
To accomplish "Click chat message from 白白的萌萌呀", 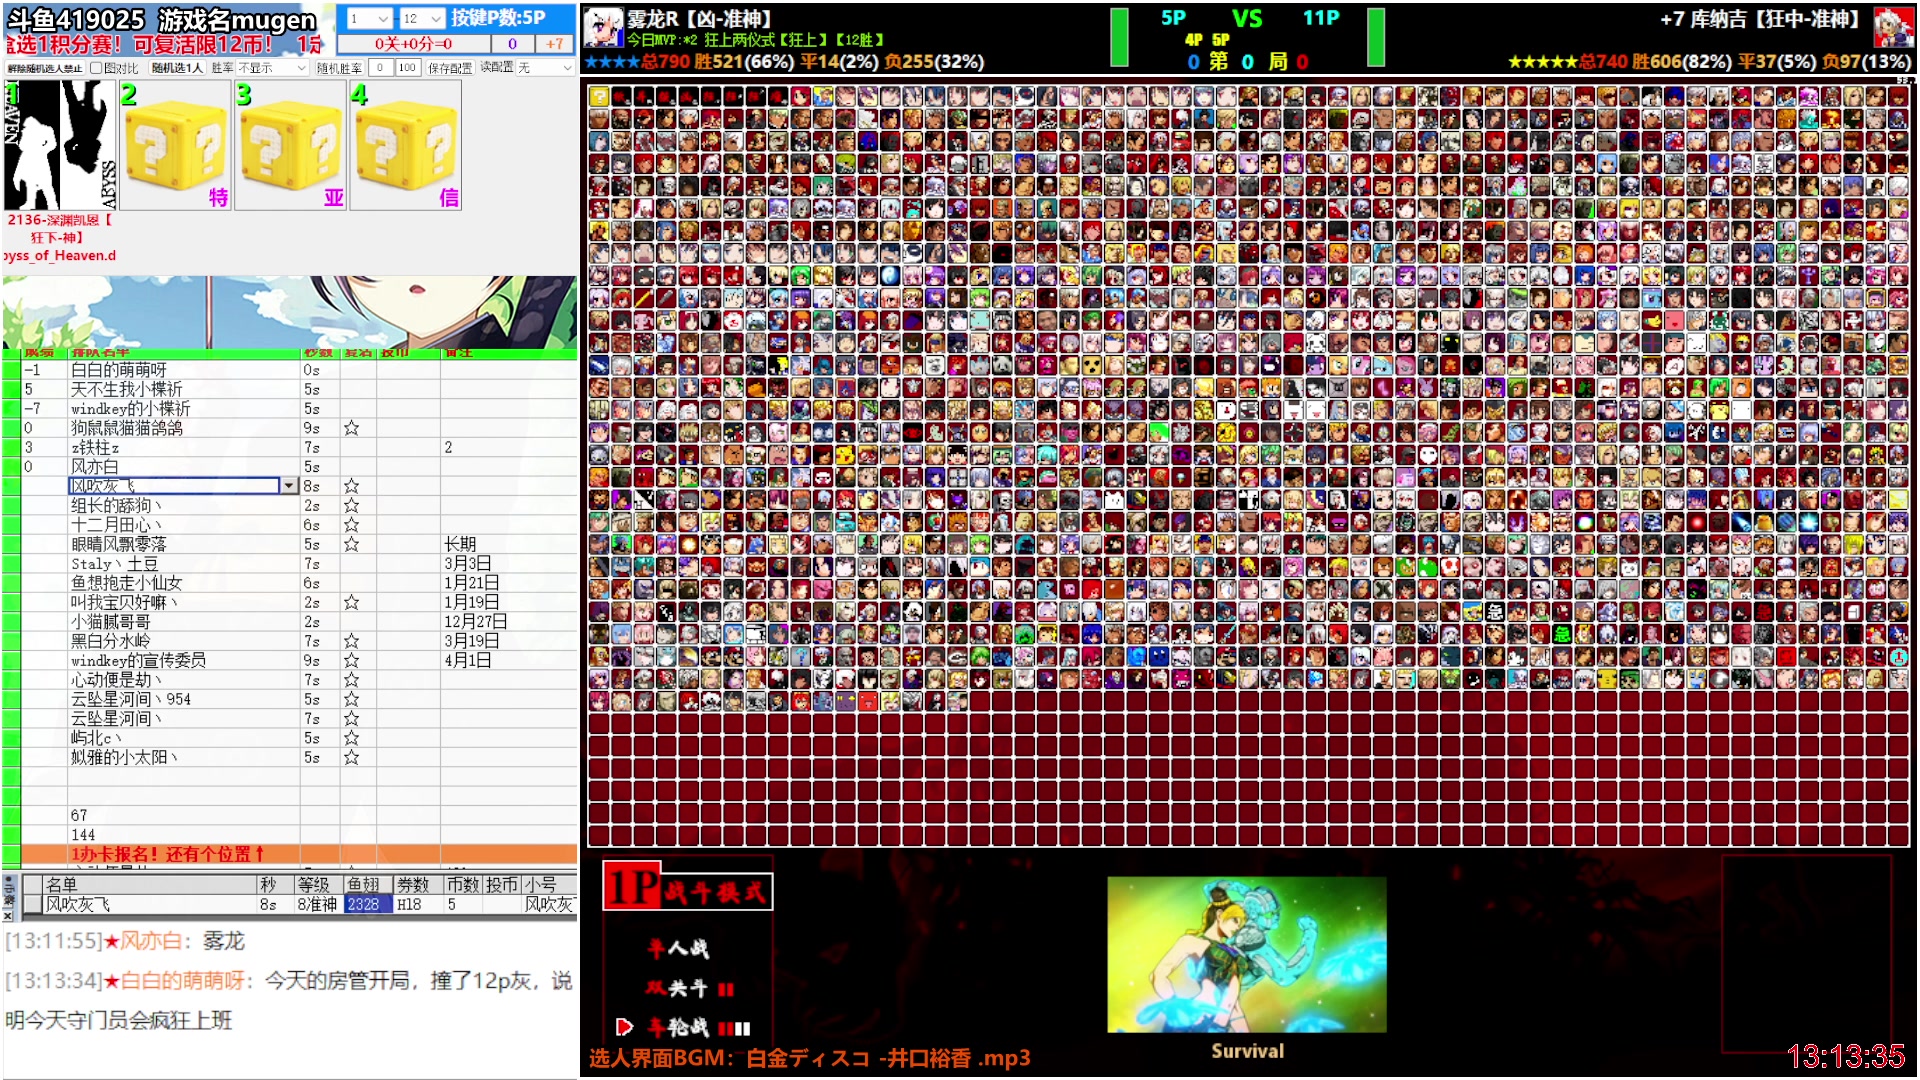I will pos(289,1000).
